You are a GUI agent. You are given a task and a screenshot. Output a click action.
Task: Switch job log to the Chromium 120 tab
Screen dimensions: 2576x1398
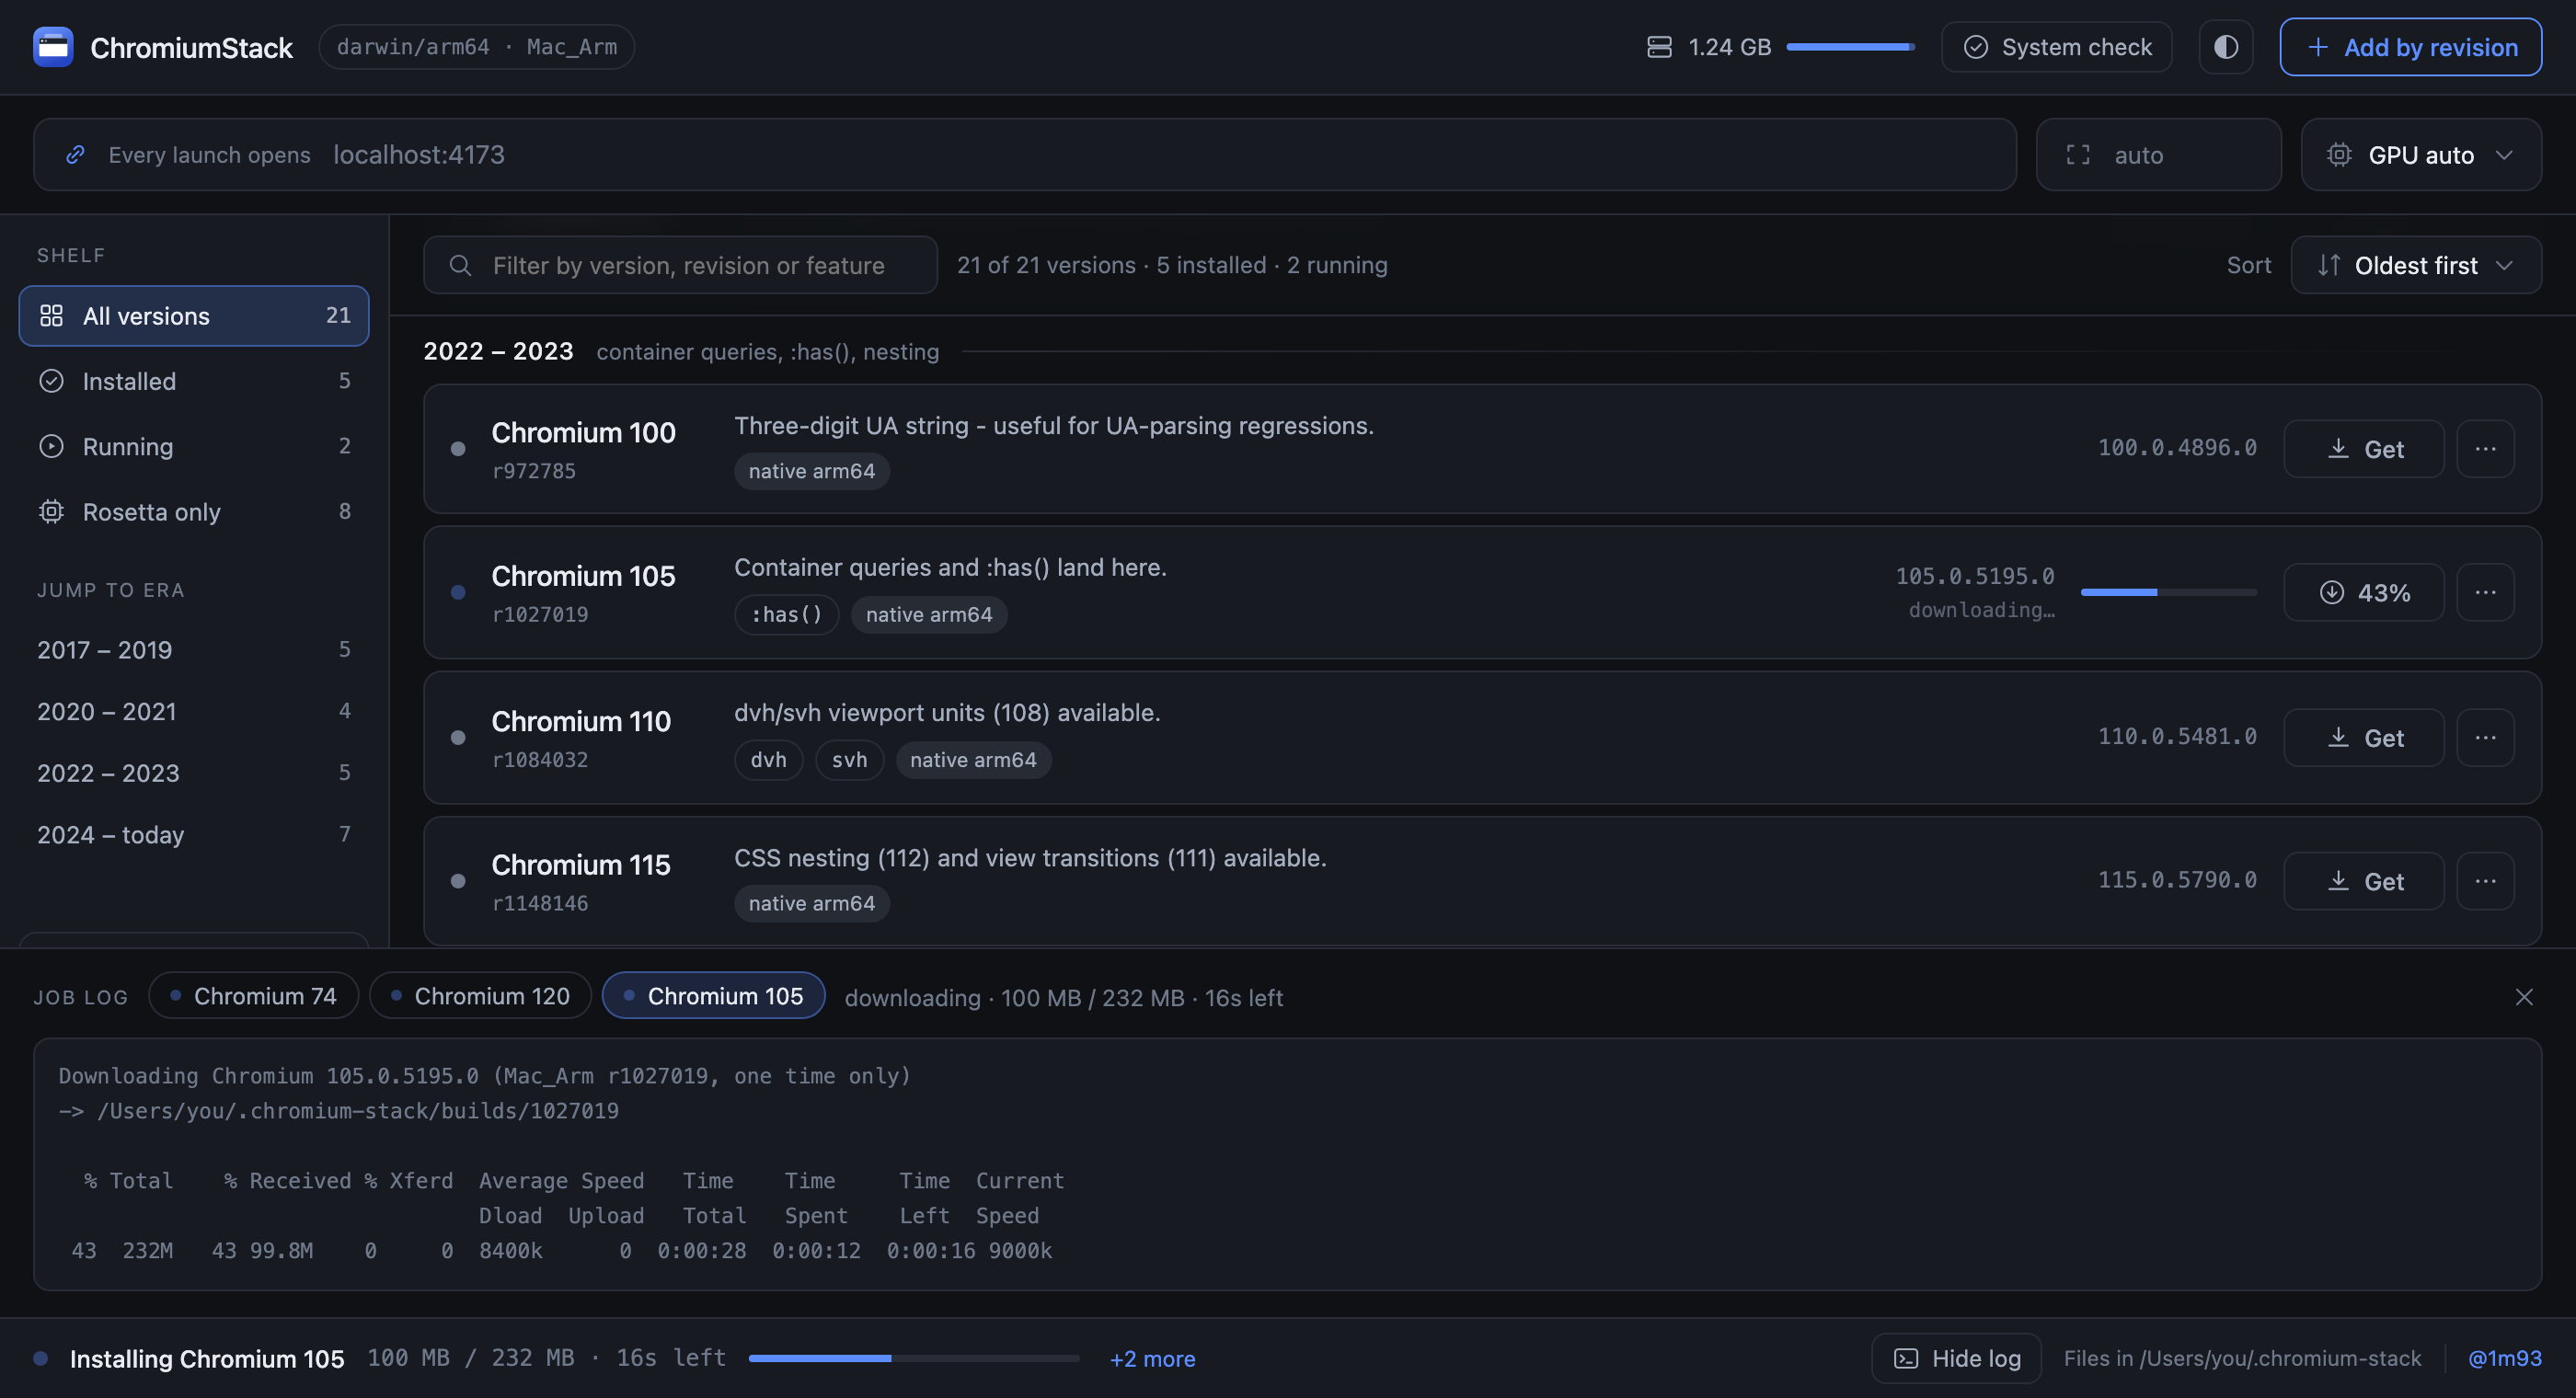pyautogui.click(x=480, y=996)
